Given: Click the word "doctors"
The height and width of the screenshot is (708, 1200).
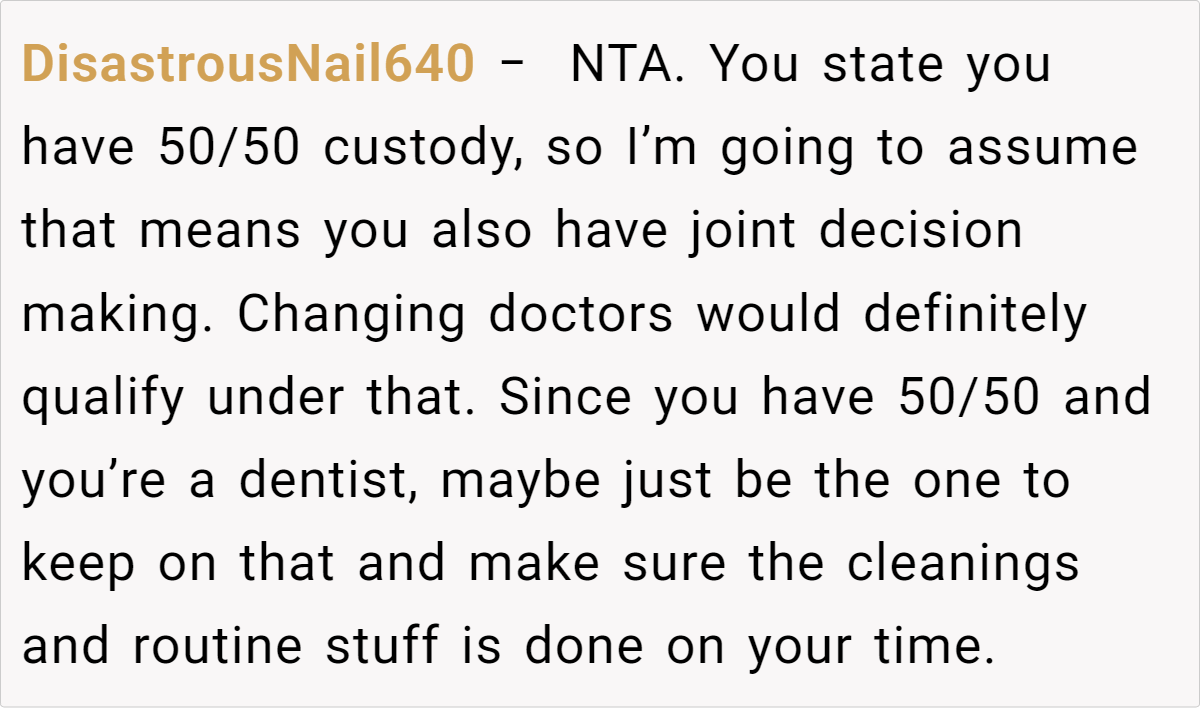Looking at the screenshot, I should (x=581, y=316).
